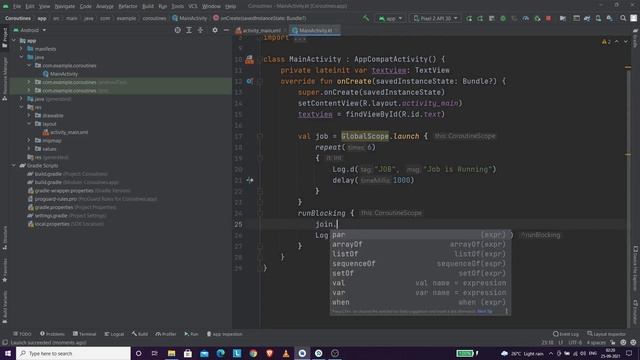Image resolution: width=640 pixels, height=360 pixels.
Task: Click the taskbar search box
Action: pyautogui.click(x=73, y=353)
